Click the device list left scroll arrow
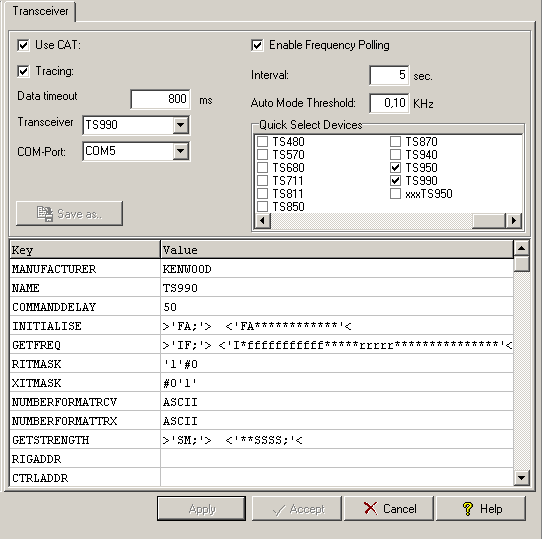Image resolution: width=542 pixels, height=539 pixels. pyautogui.click(x=263, y=220)
